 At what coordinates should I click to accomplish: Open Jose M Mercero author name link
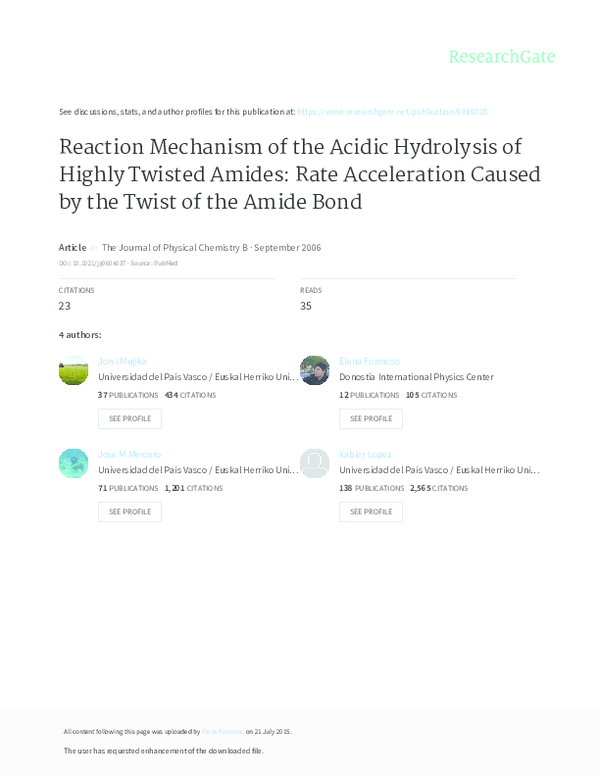tap(129, 454)
